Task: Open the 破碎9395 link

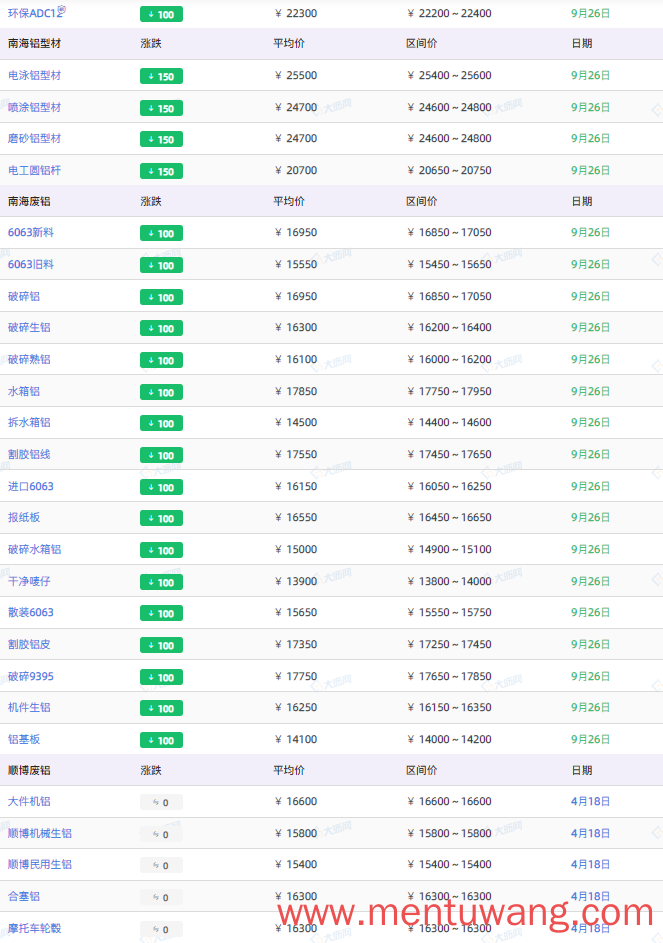Action: (31, 677)
